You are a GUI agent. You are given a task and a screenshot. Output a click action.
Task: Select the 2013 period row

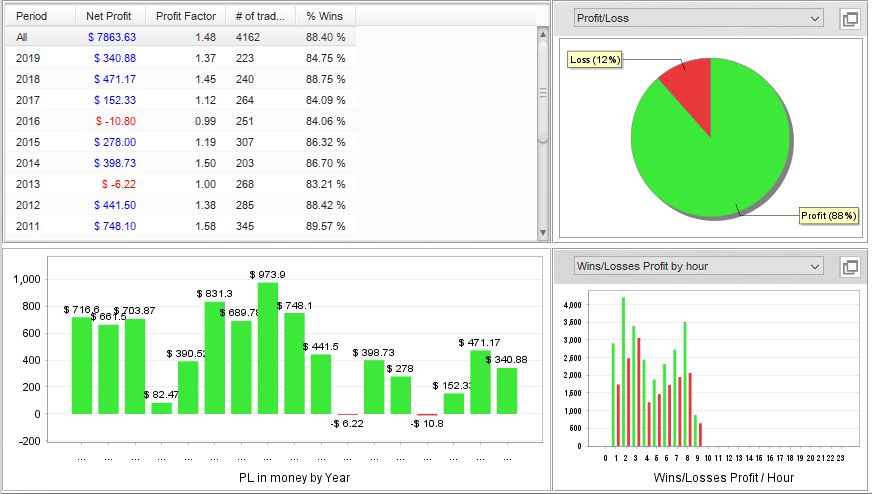point(181,184)
